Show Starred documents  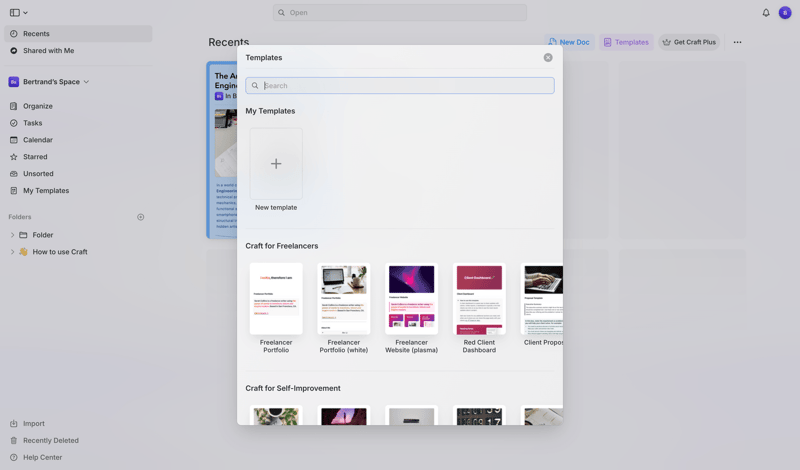(35, 157)
